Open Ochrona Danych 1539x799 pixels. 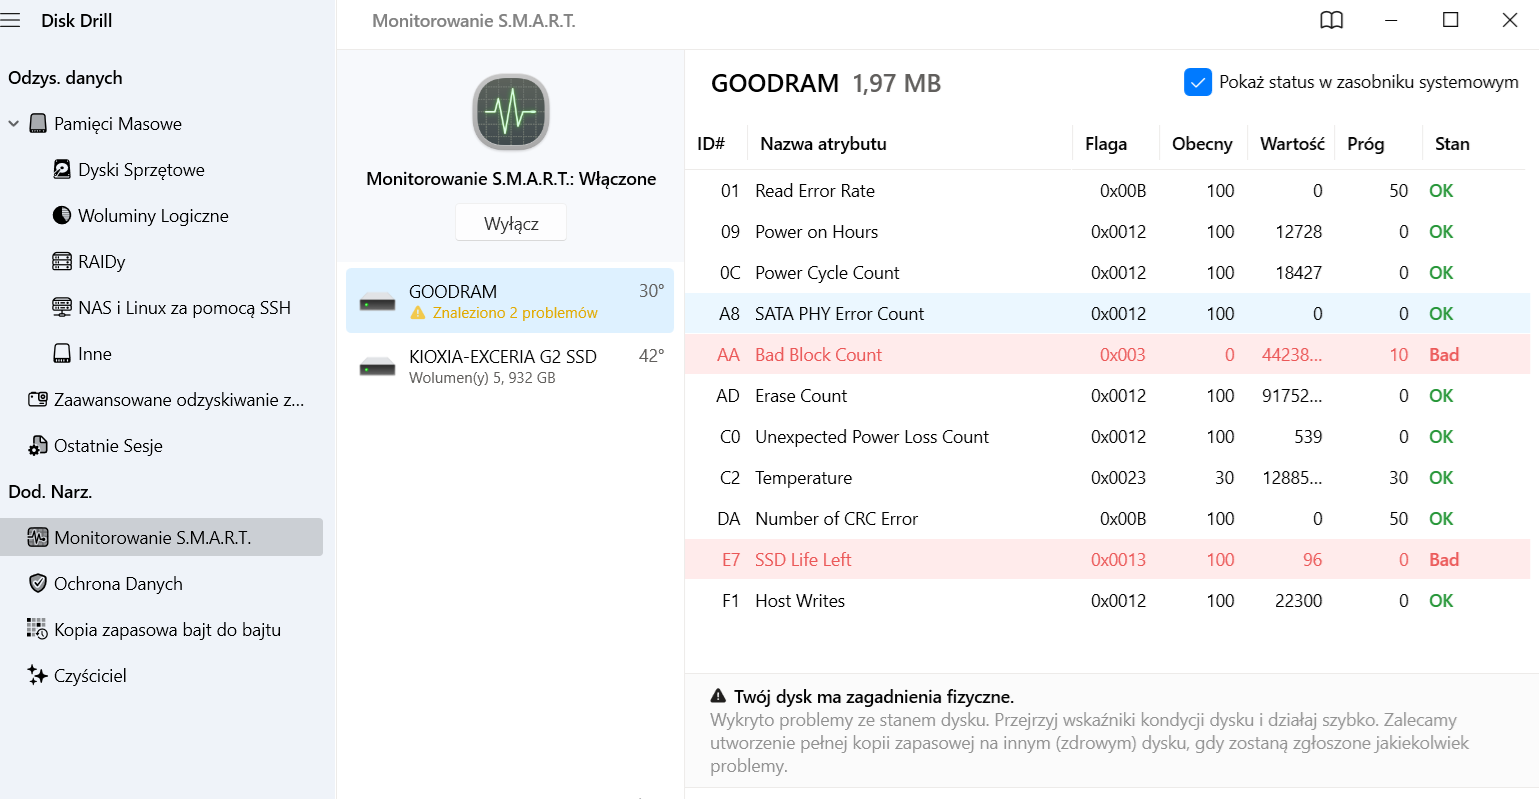point(118,584)
